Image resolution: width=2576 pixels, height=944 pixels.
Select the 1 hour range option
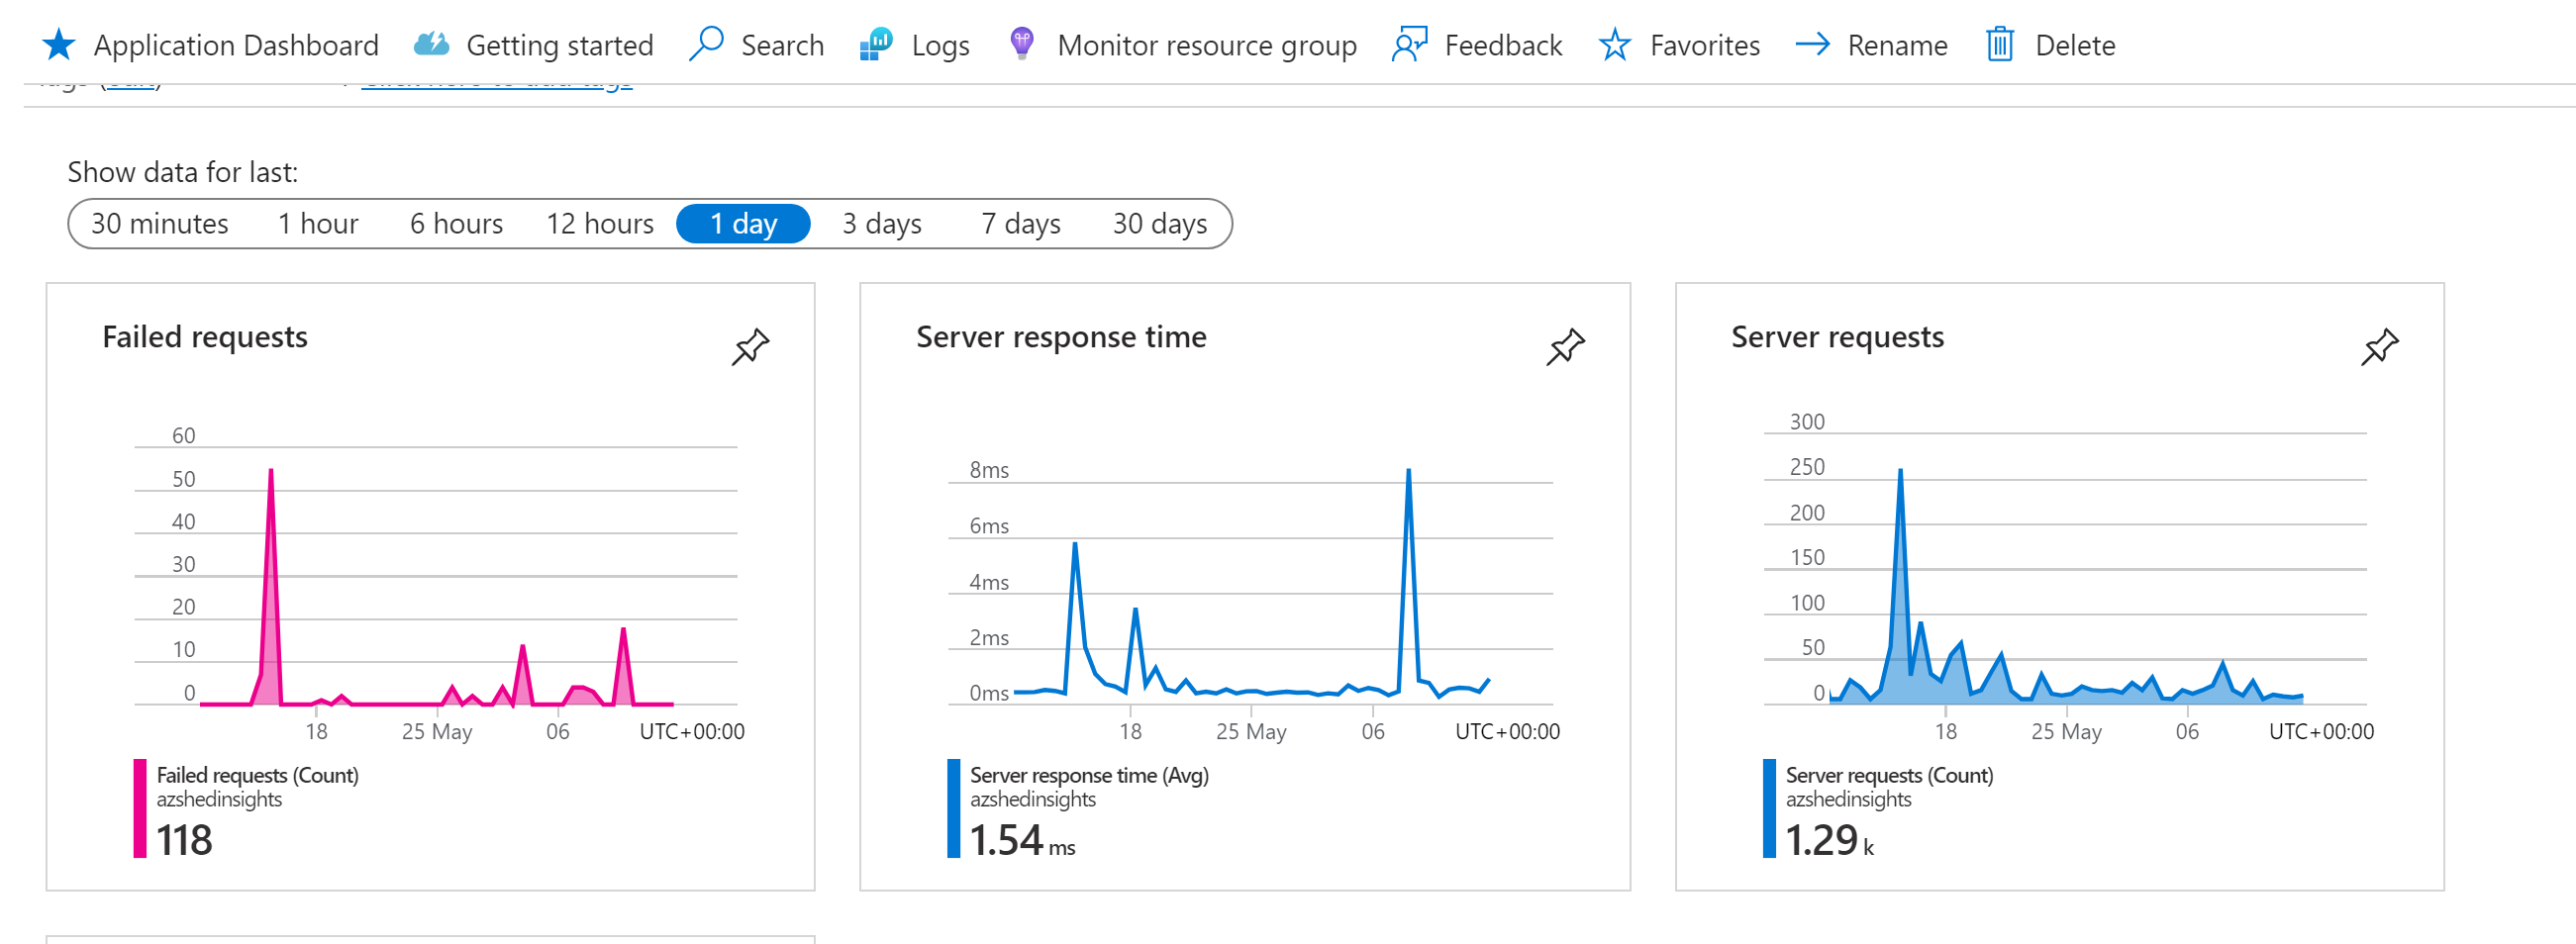pyautogui.click(x=317, y=223)
